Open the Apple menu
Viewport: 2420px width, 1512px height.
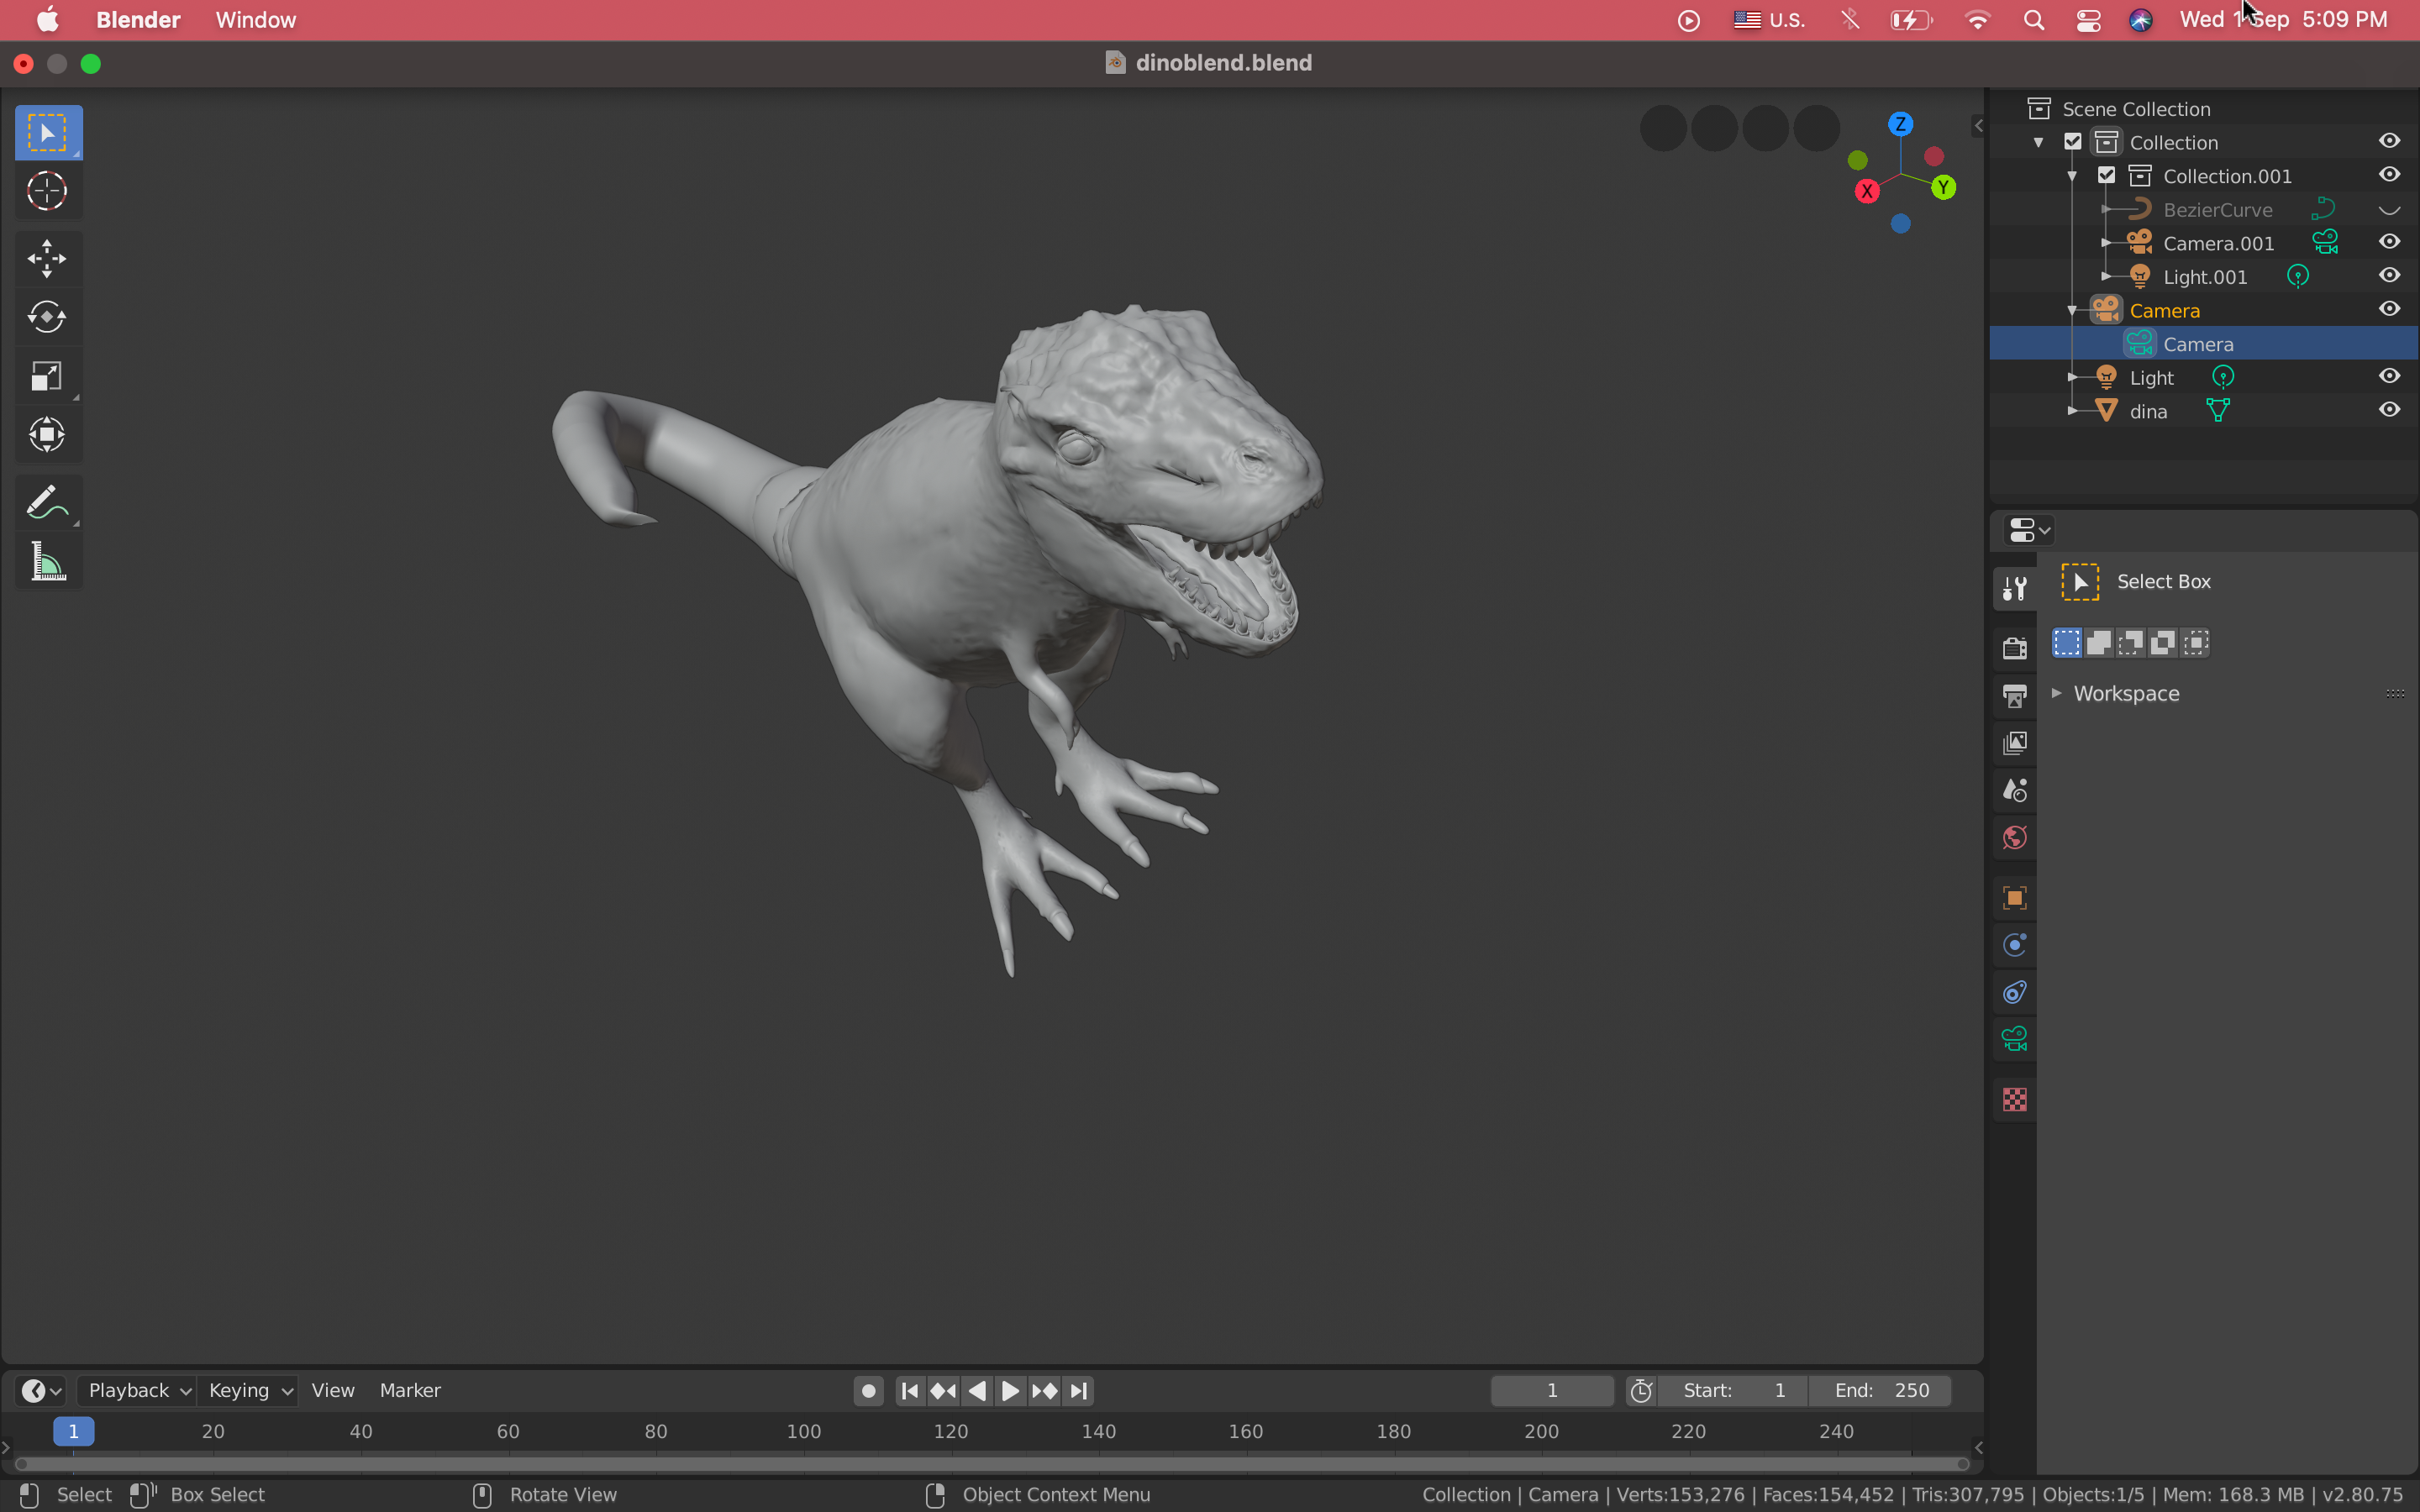[x=48, y=20]
